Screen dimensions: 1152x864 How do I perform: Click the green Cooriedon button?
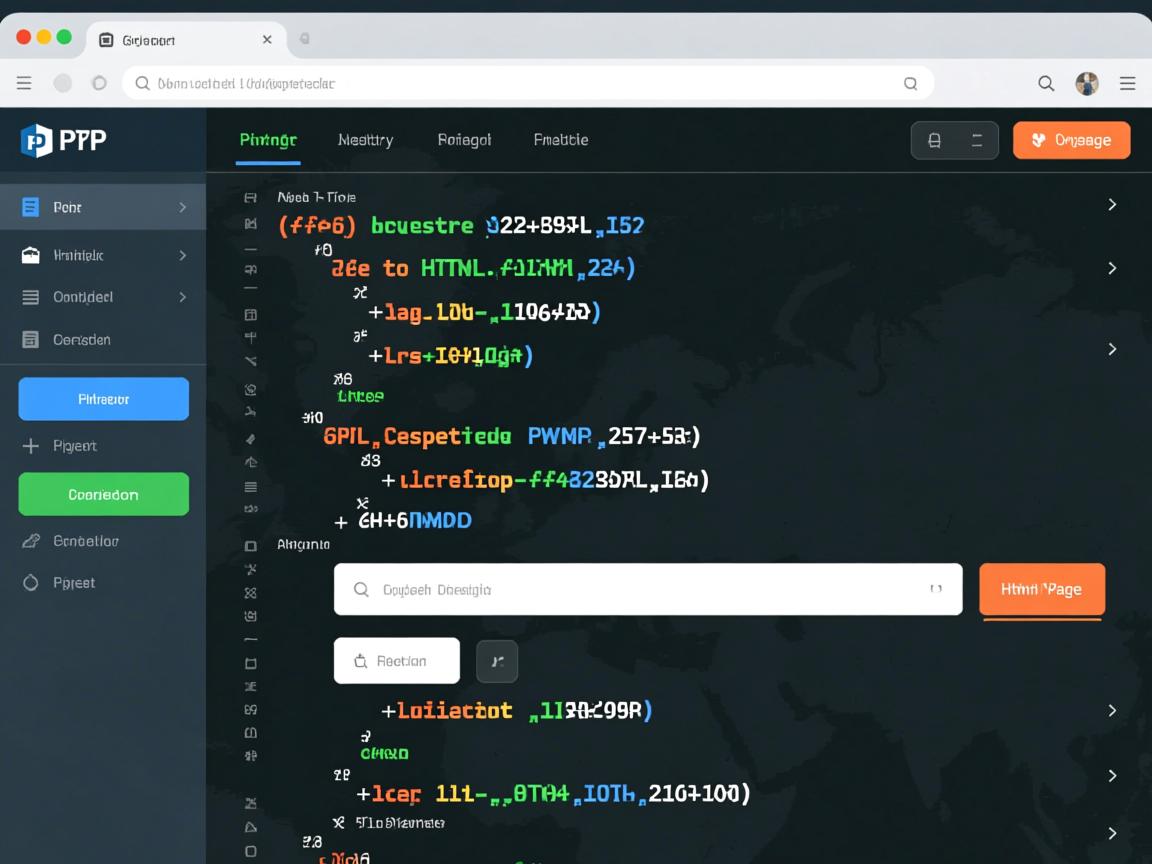click(x=104, y=494)
